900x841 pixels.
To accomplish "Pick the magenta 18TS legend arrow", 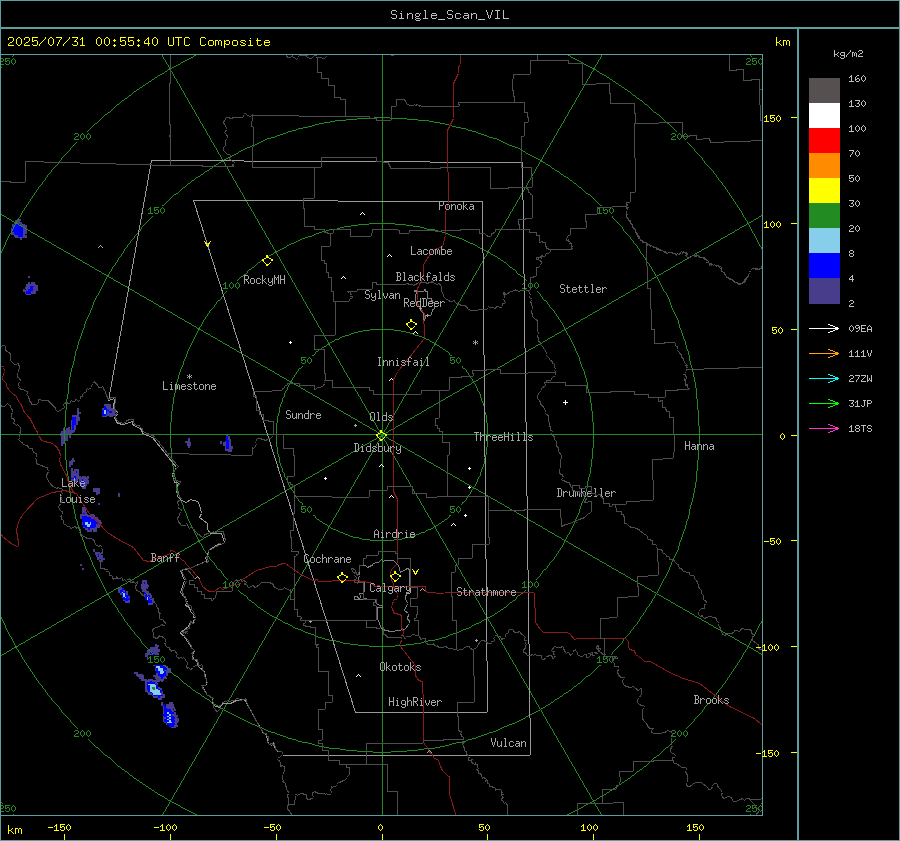I will click(824, 428).
